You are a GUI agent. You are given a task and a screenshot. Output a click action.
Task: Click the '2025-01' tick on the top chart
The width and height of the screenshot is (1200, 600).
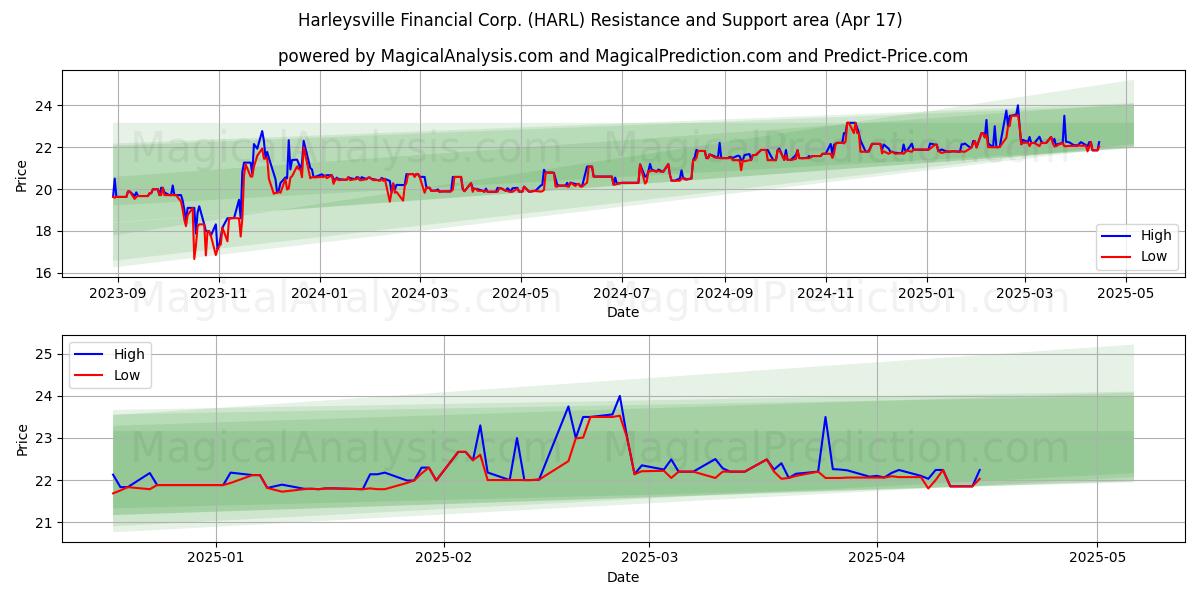click(x=926, y=294)
